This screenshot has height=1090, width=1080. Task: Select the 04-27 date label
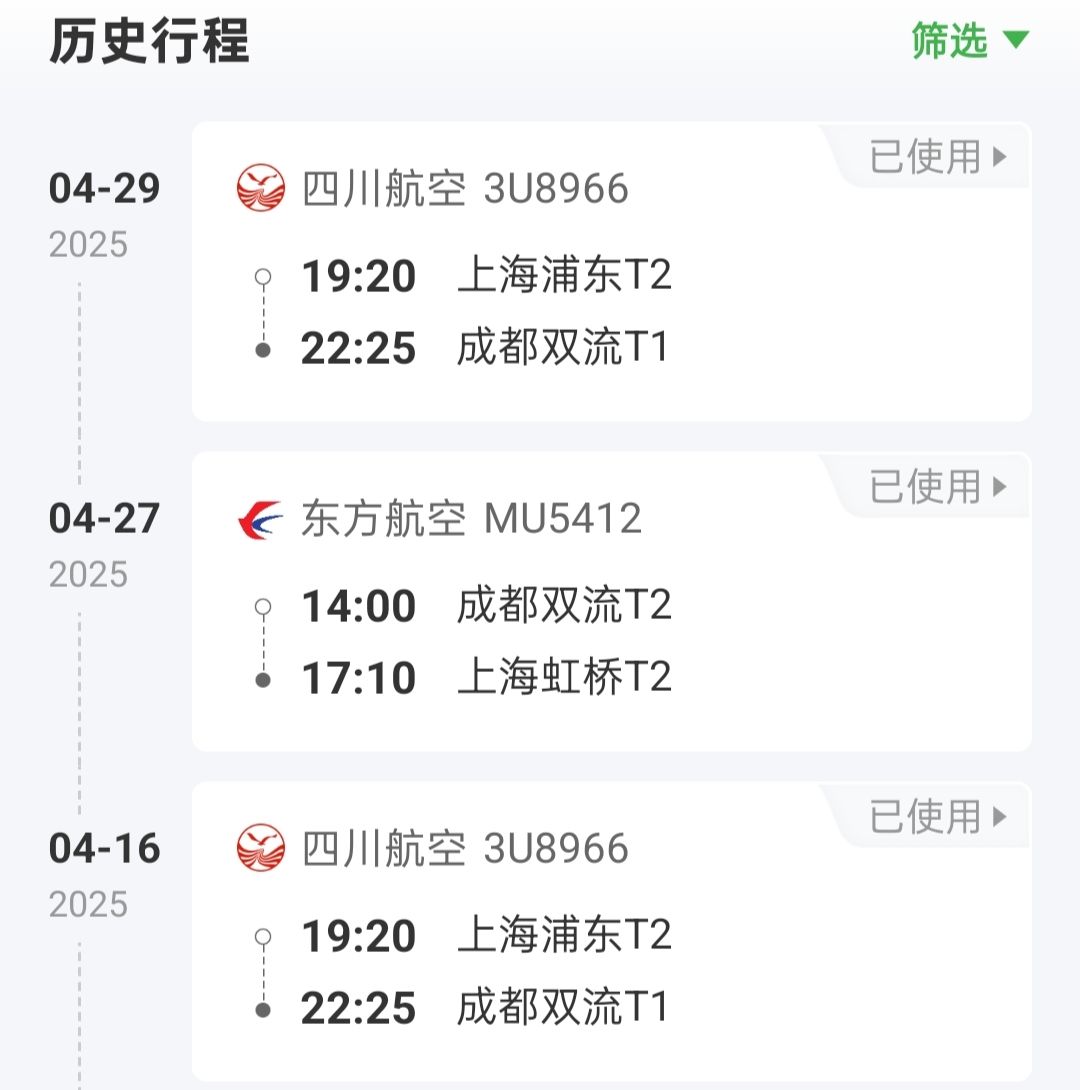(104, 519)
